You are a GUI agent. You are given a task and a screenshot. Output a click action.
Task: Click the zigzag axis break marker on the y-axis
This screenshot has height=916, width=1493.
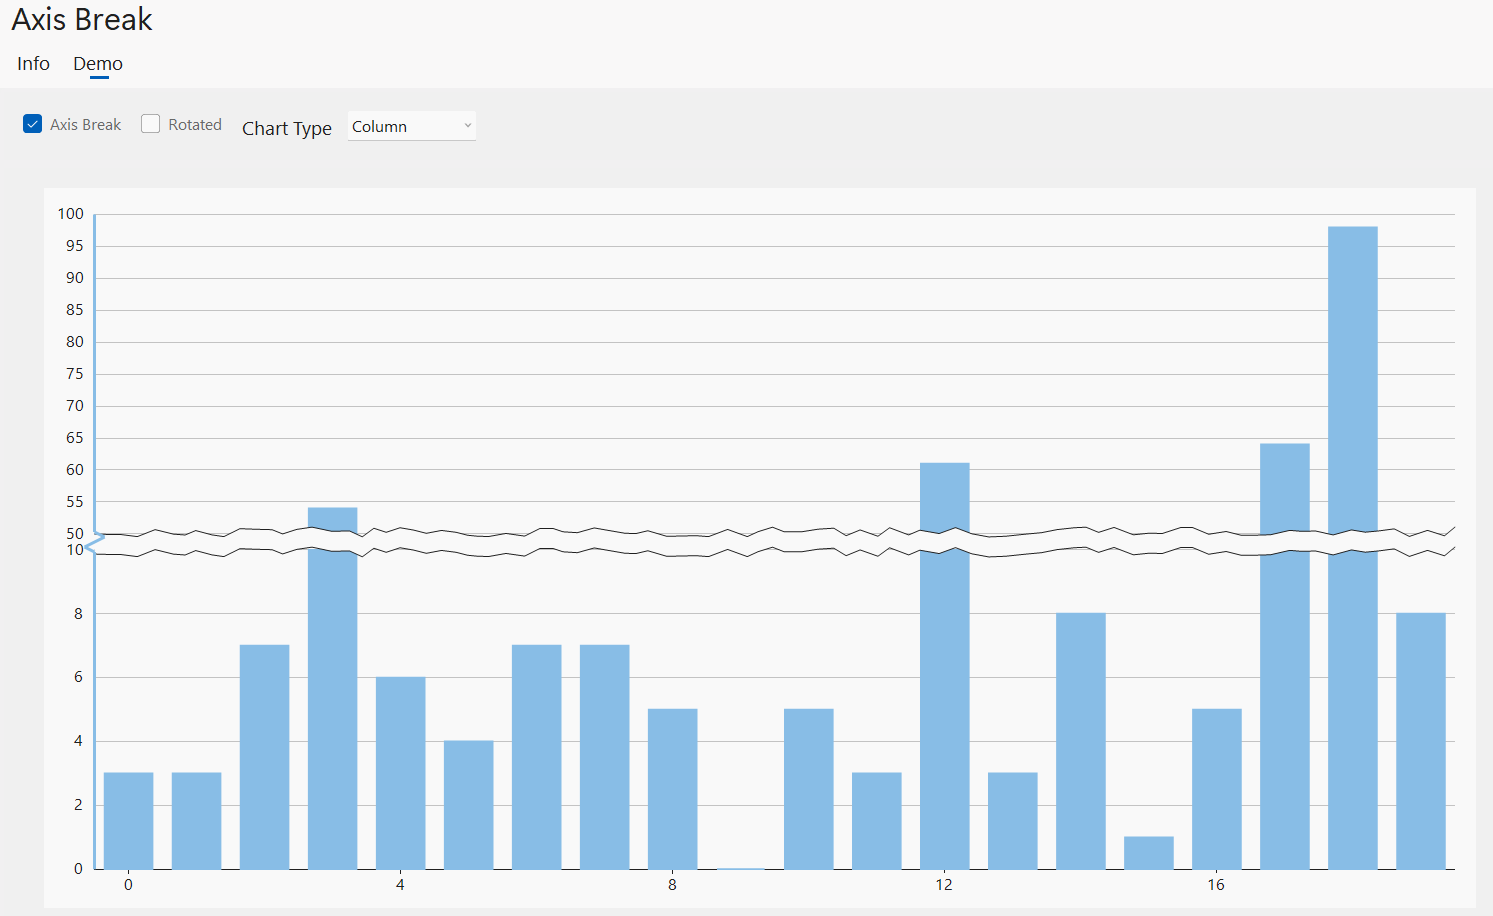point(95,543)
